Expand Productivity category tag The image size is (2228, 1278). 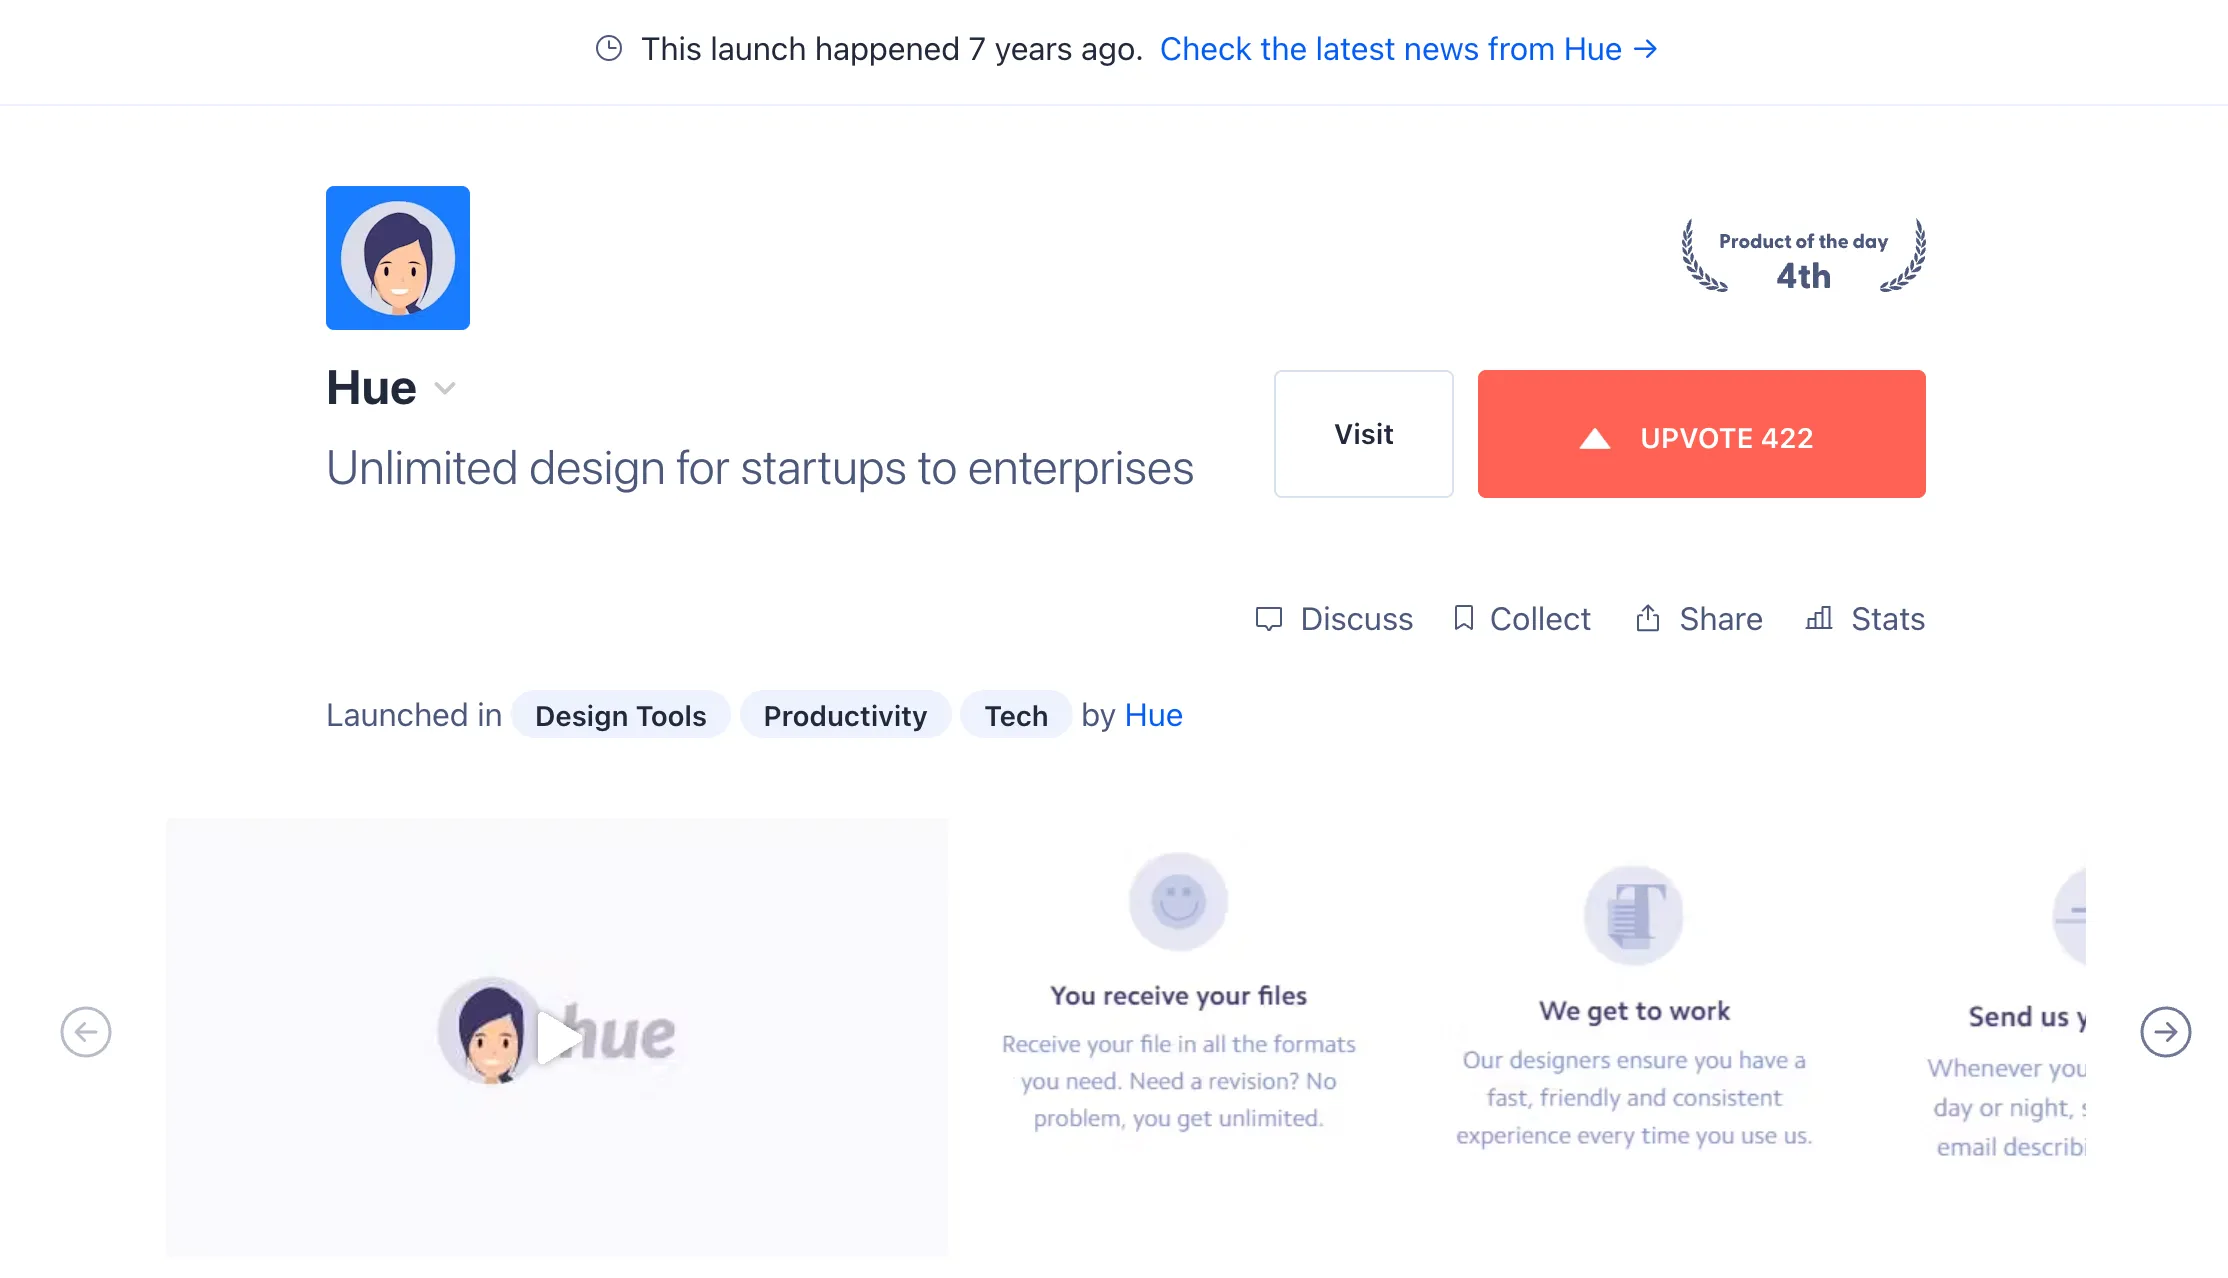(846, 715)
